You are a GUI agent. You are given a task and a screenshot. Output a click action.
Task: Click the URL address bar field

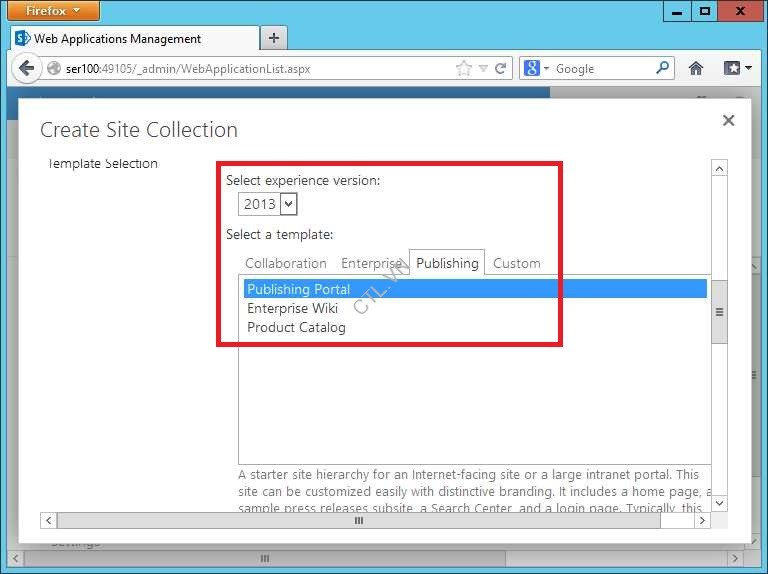250,68
